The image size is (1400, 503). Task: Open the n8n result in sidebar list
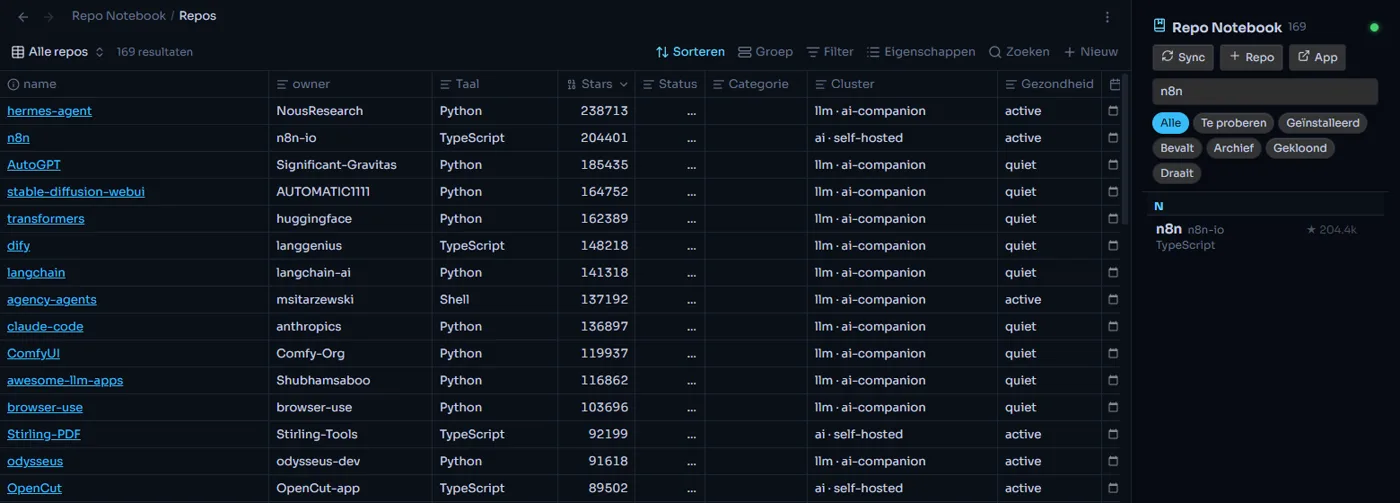tap(1265, 236)
